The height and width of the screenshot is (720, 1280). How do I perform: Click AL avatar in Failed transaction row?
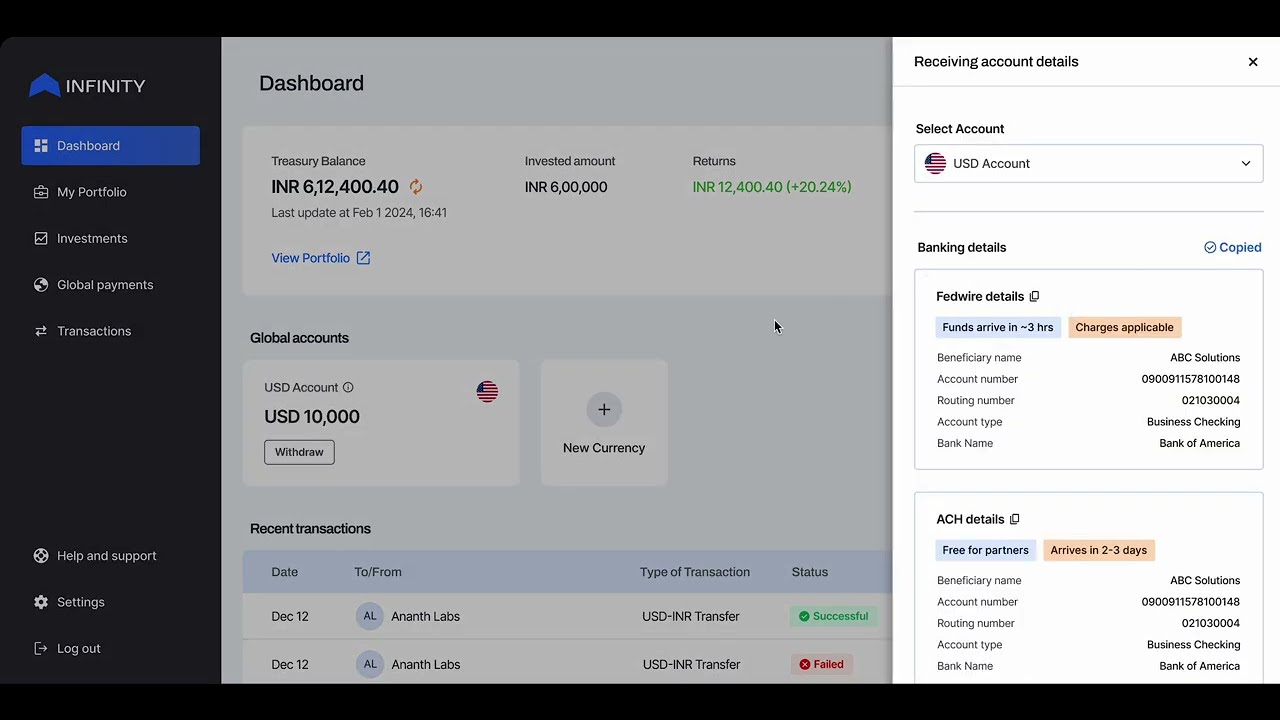[370, 664]
